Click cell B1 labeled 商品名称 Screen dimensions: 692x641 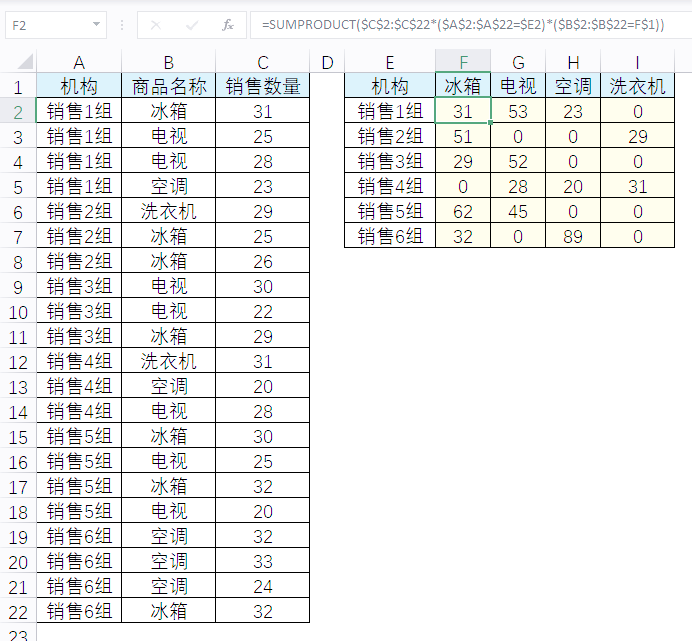pos(169,86)
